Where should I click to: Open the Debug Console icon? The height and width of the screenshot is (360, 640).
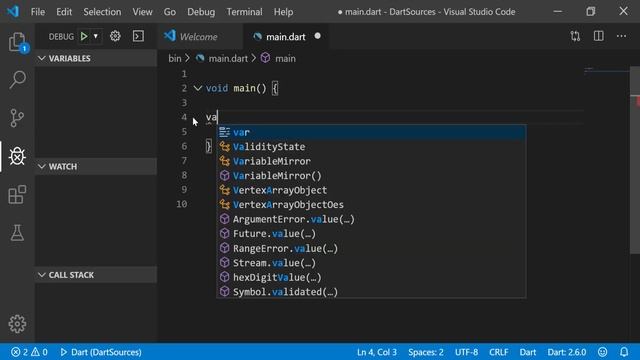[138, 36]
